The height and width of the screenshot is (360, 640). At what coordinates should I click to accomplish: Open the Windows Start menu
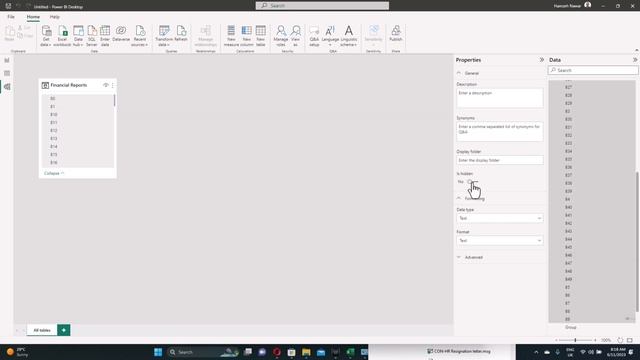pyautogui.click(x=158, y=352)
